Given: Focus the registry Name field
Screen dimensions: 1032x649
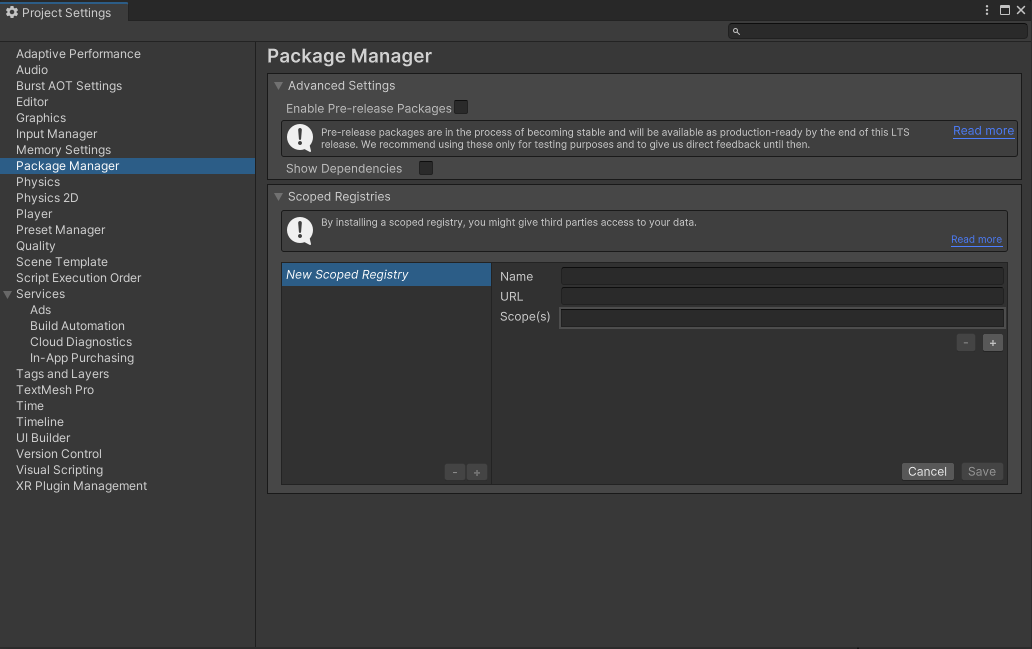Looking at the screenshot, I should (x=783, y=276).
